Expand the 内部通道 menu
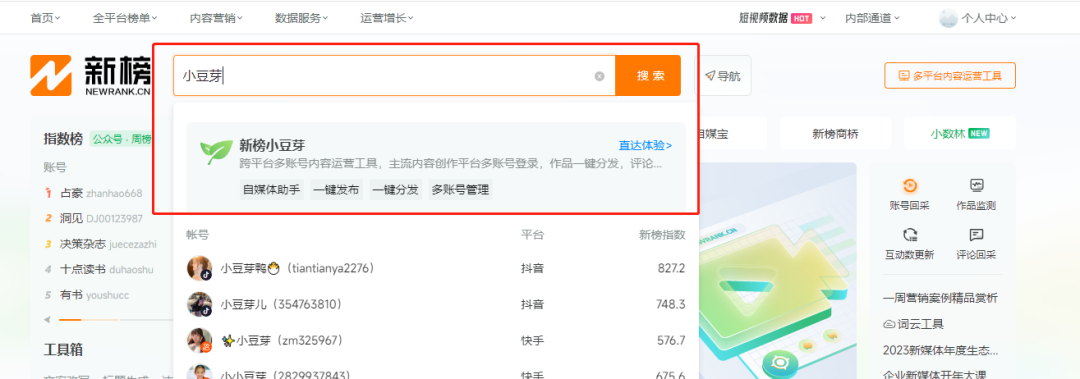Screen dimensions: 1080x379 (872, 19)
